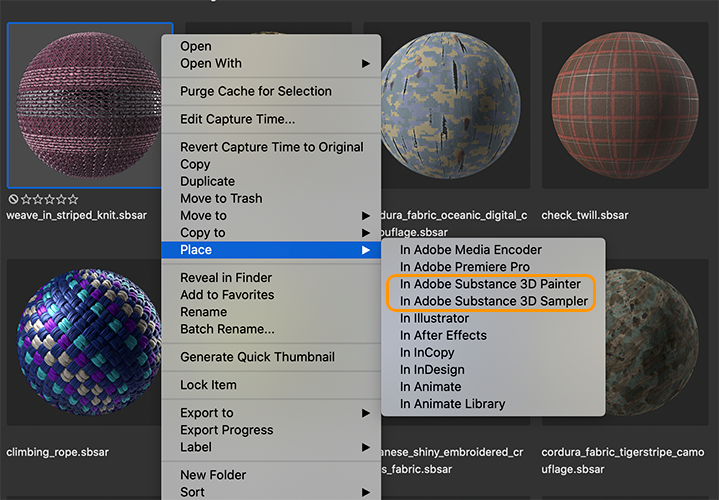This screenshot has height=500, width=719.
Task: Place In Adobe Media Encoder
Action: (x=493, y=250)
